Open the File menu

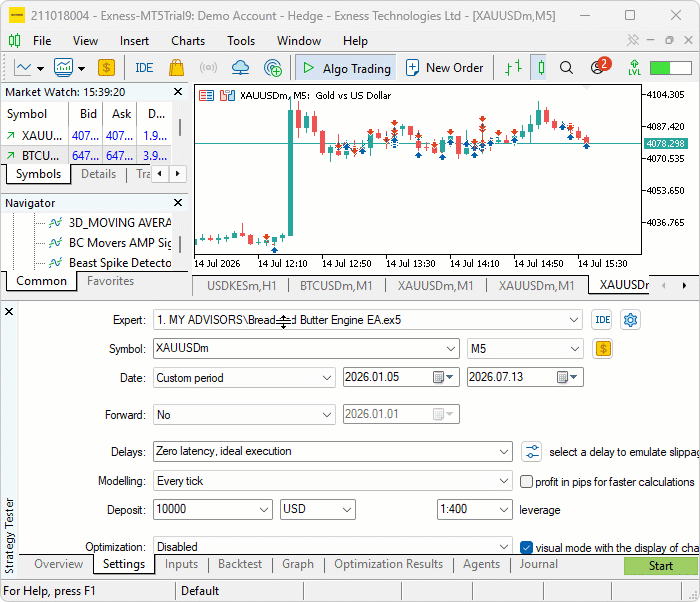[x=42, y=41]
